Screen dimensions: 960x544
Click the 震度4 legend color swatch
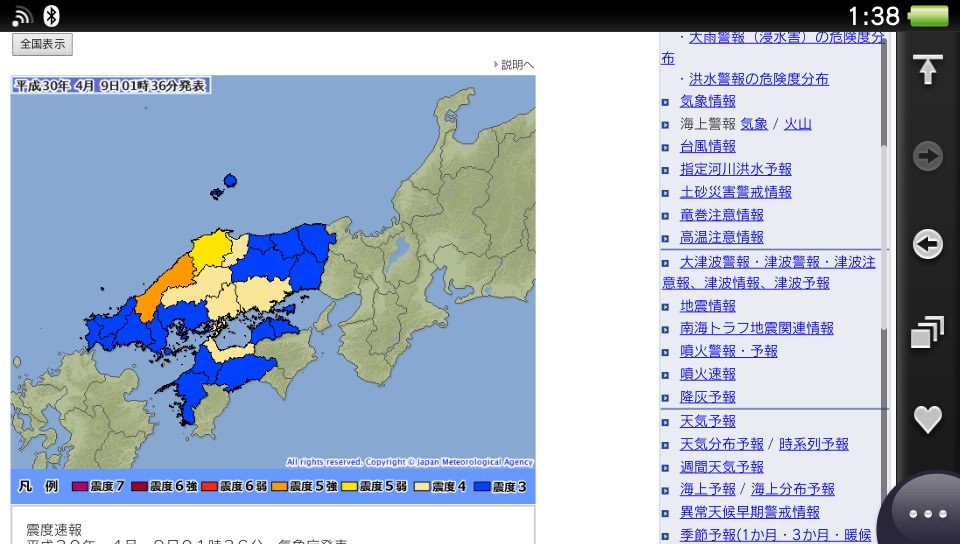422,487
